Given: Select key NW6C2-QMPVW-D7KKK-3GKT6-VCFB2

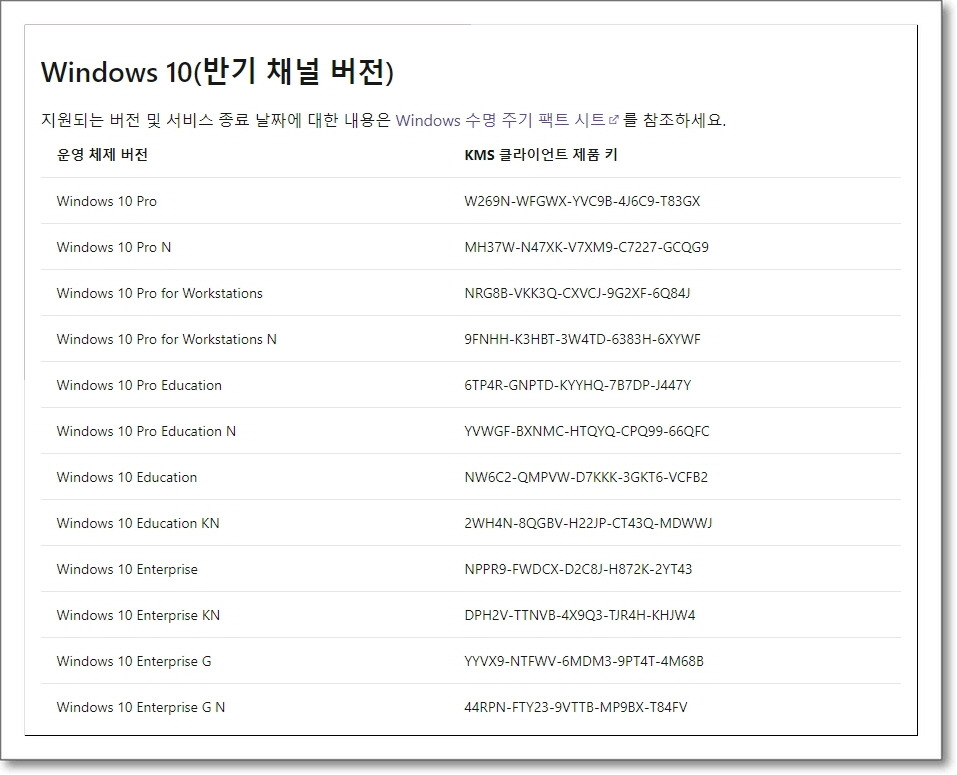Looking at the screenshot, I should [x=586, y=477].
